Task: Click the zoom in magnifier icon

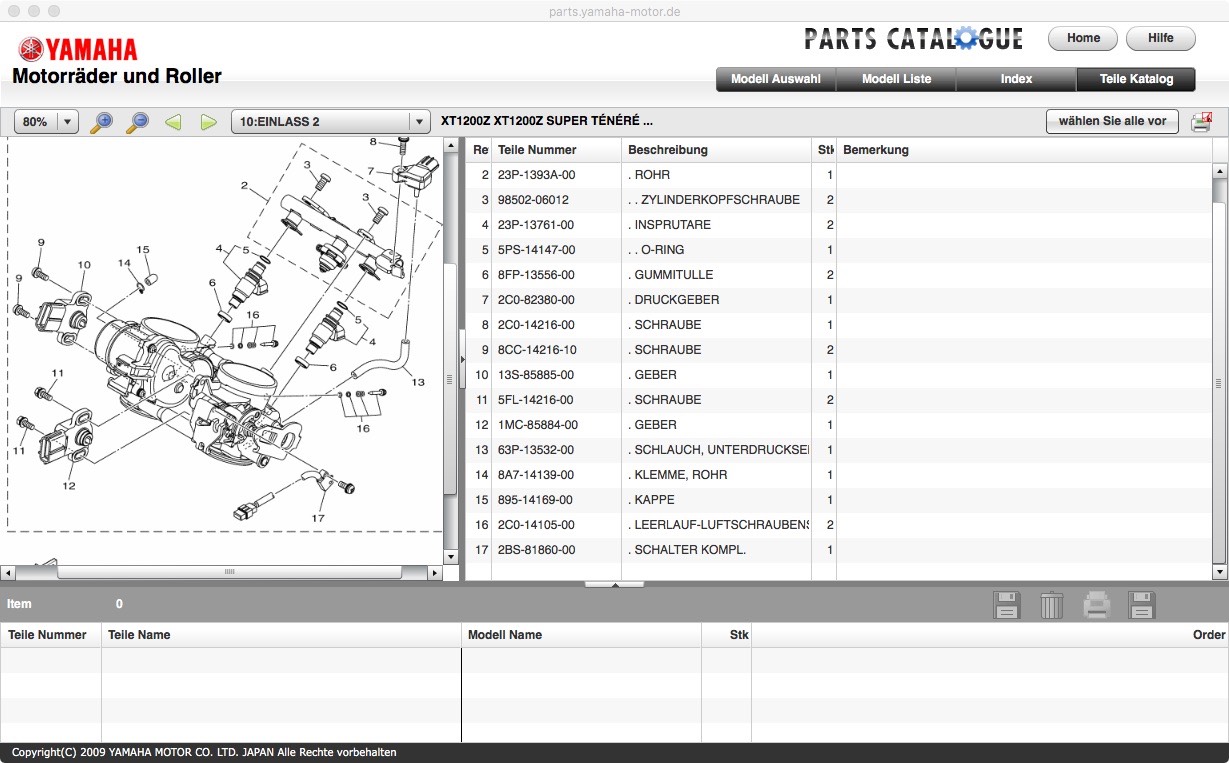Action: click(101, 122)
